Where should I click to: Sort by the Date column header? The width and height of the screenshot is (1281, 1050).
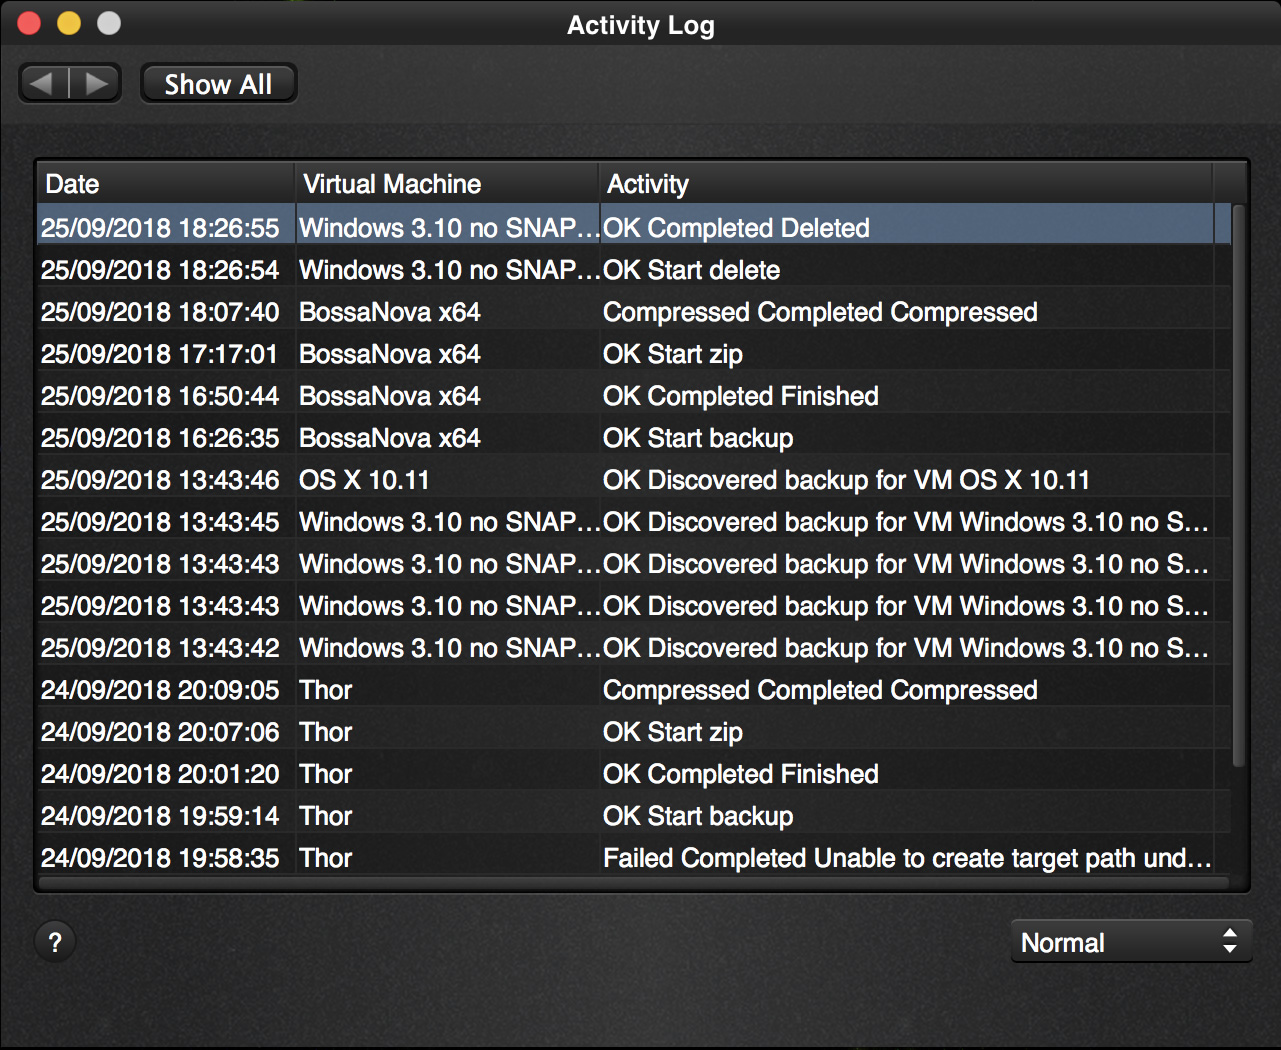coord(165,184)
